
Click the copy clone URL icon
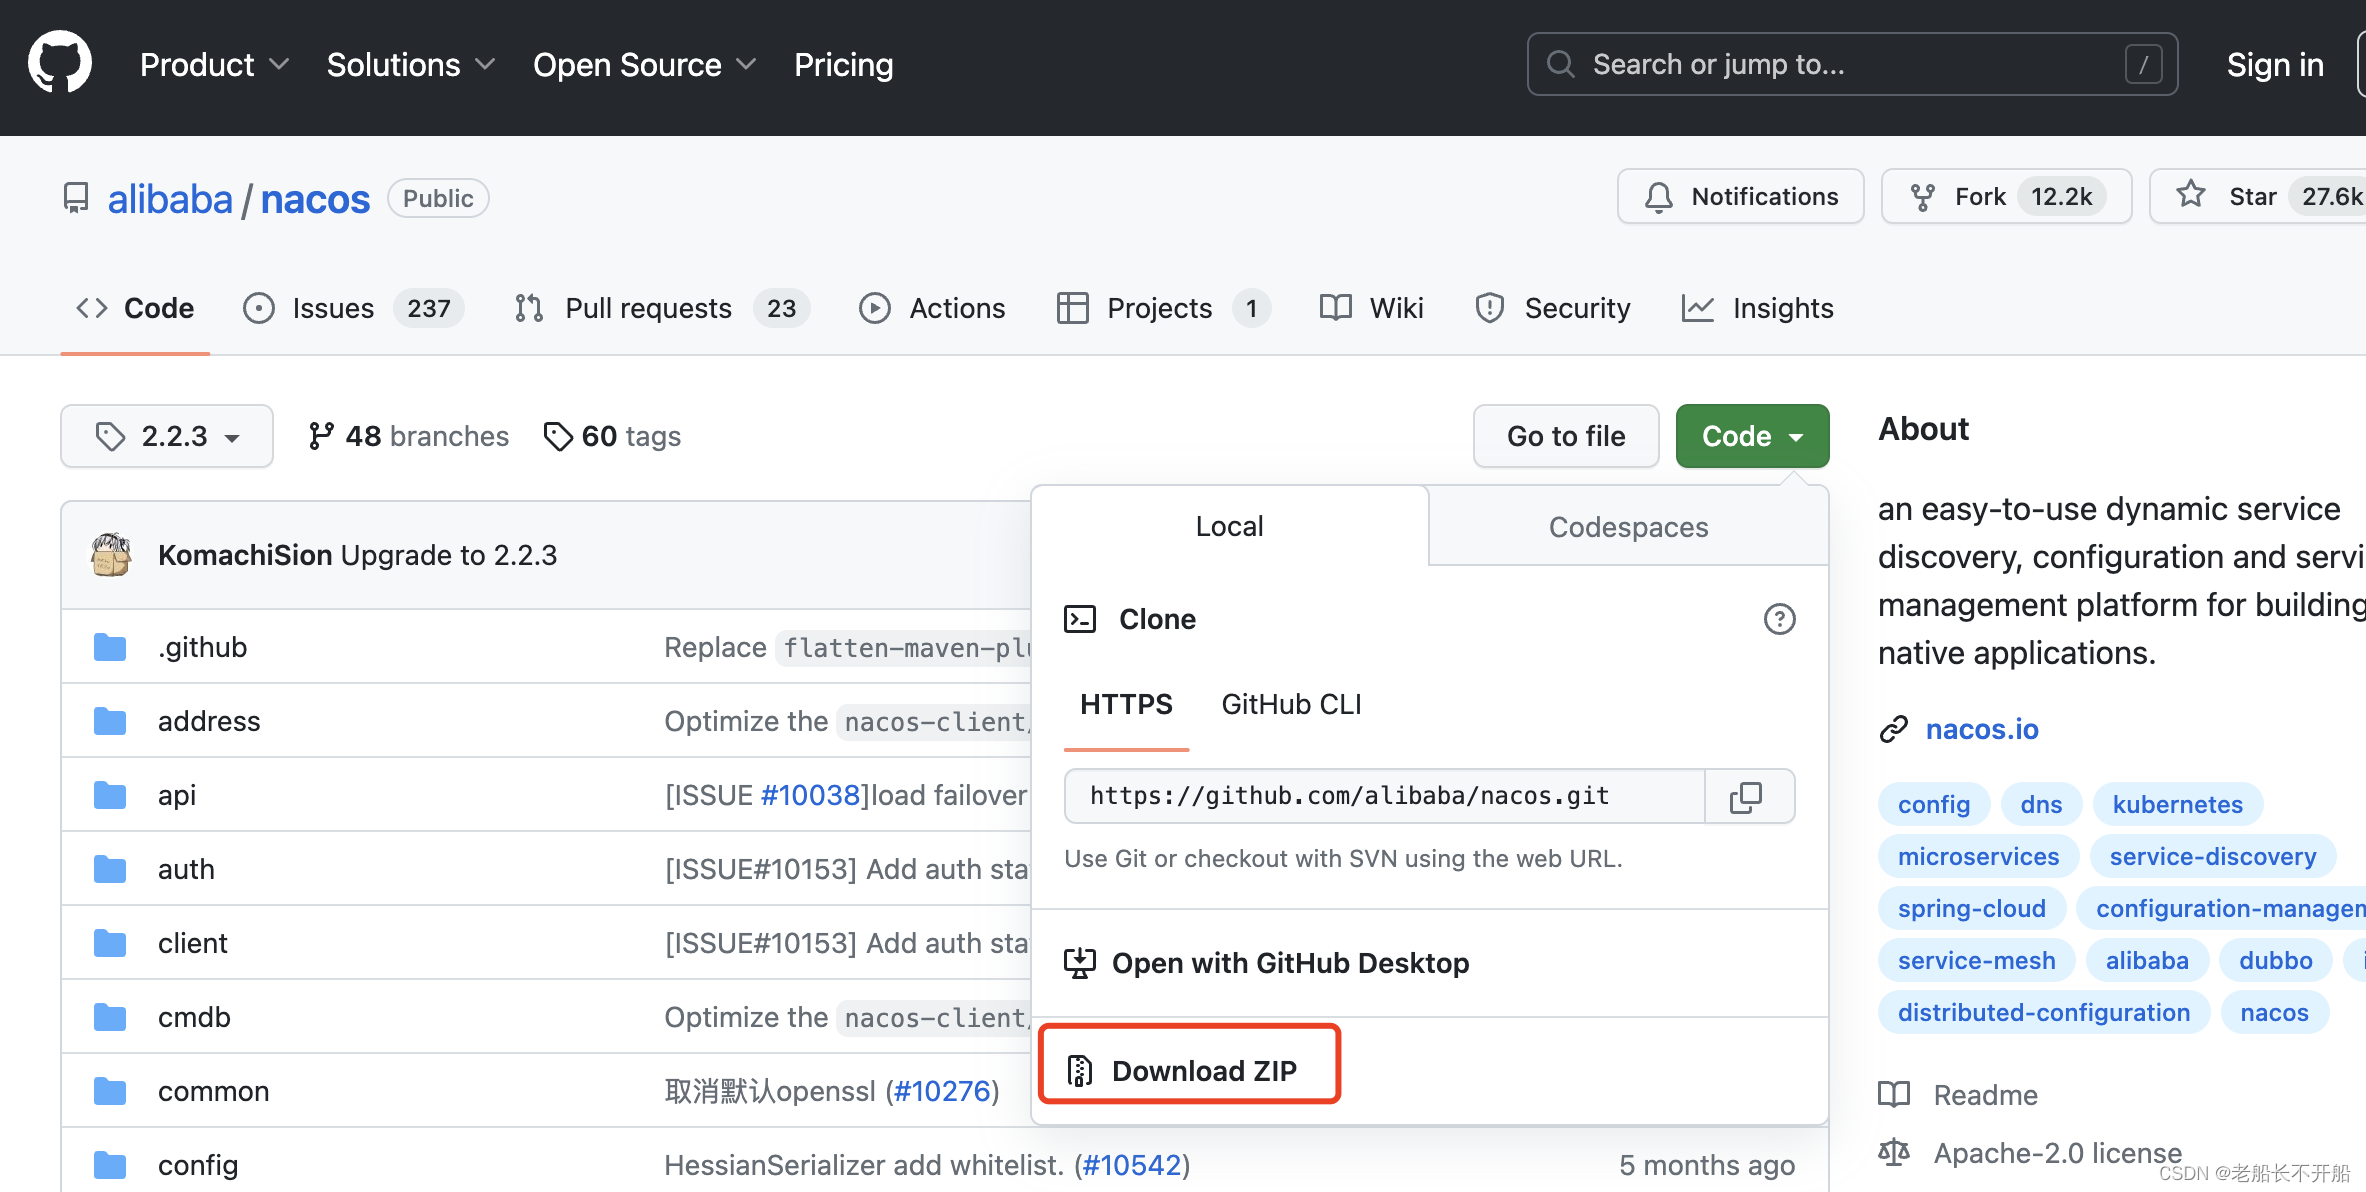pos(1746,796)
